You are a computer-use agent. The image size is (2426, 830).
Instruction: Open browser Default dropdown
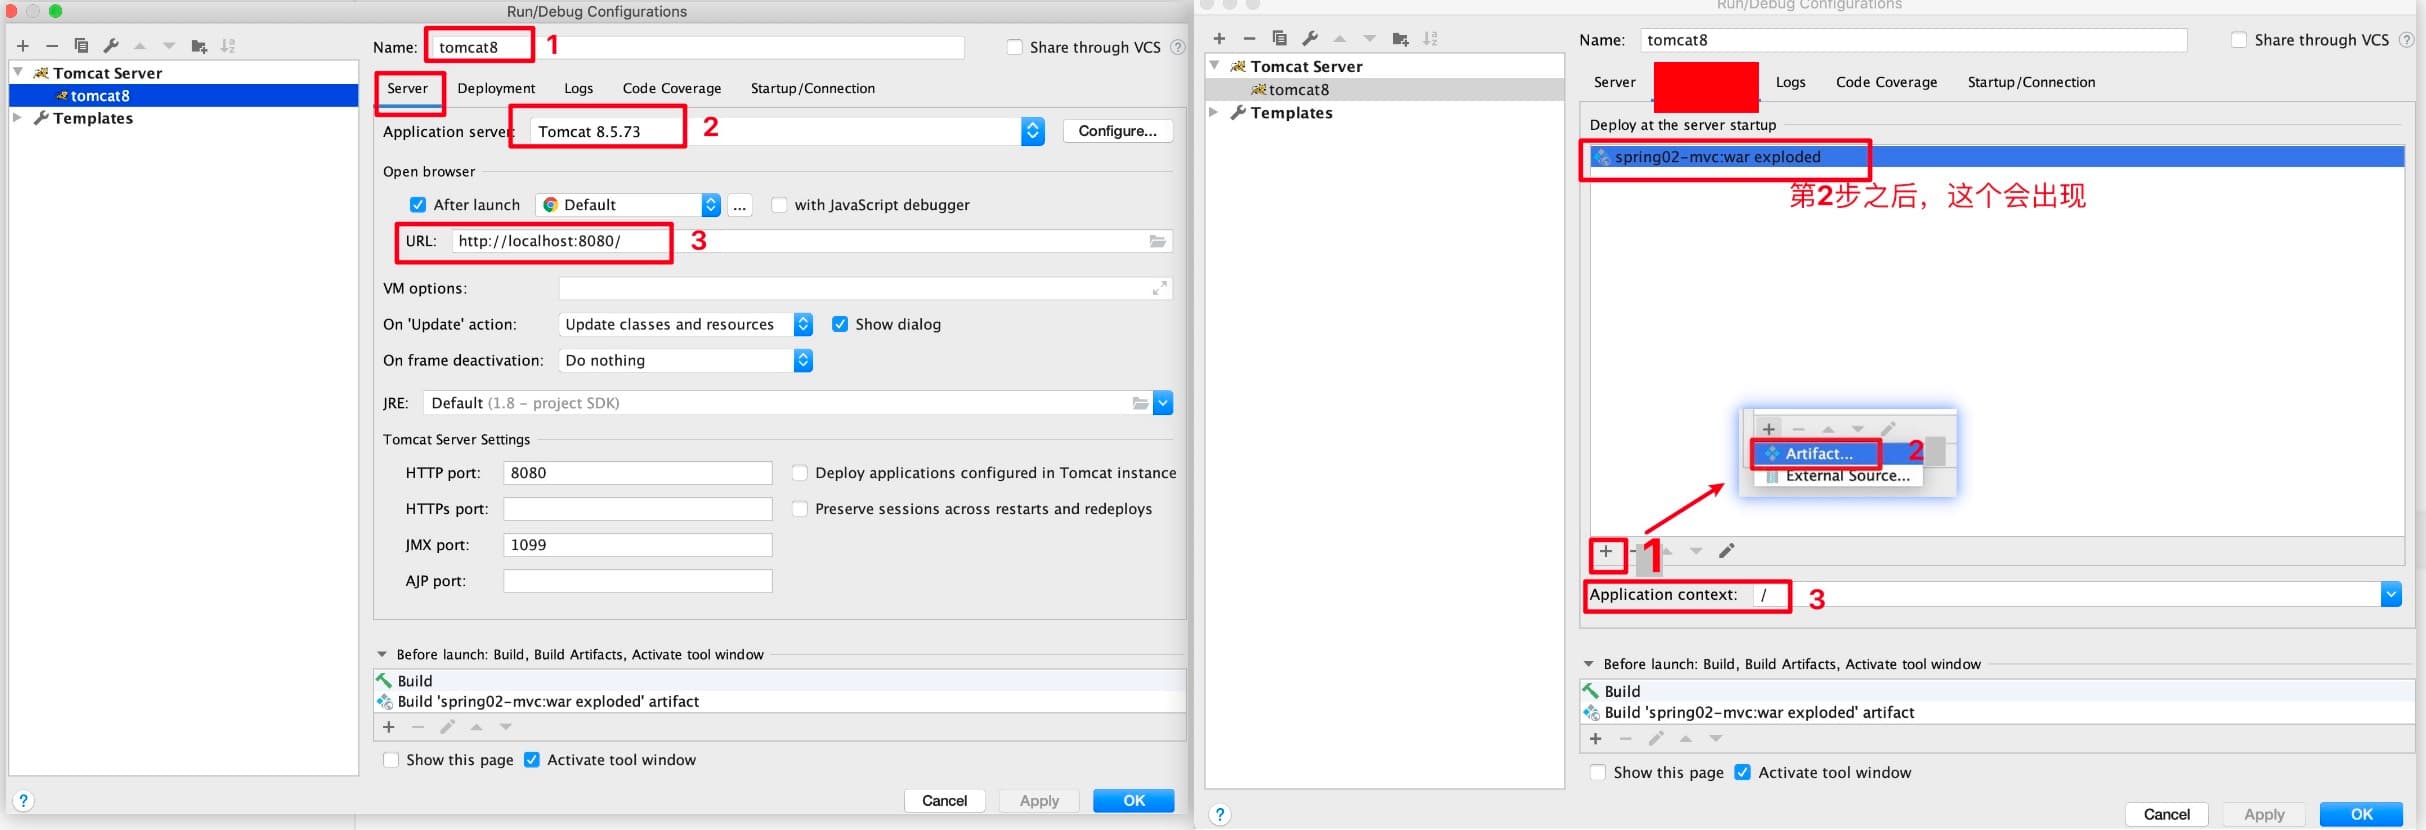click(x=711, y=205)
